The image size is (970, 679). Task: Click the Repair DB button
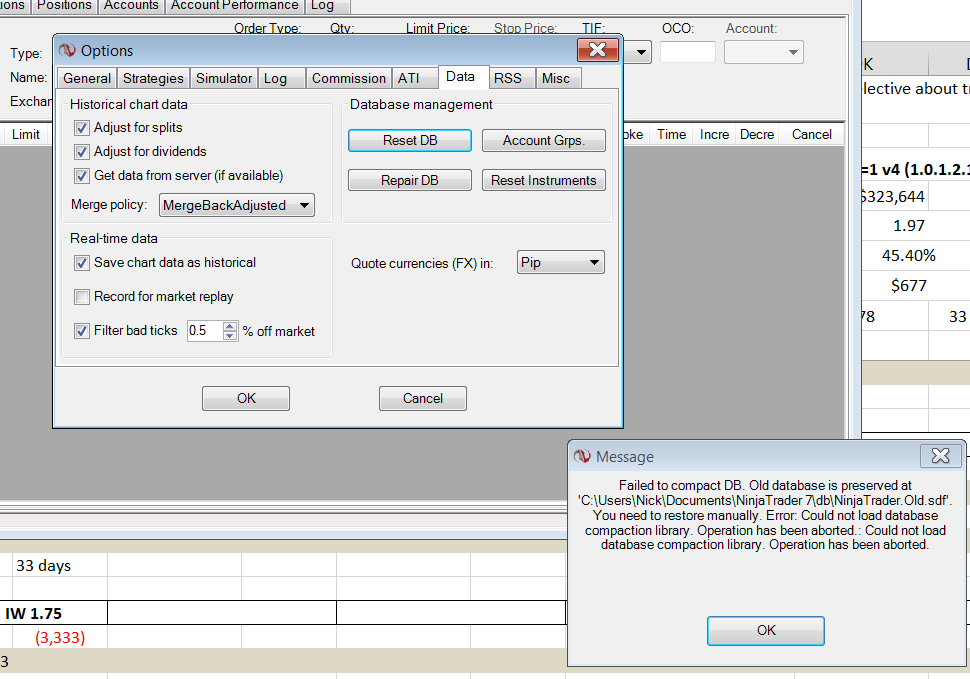tap(410, 181)
